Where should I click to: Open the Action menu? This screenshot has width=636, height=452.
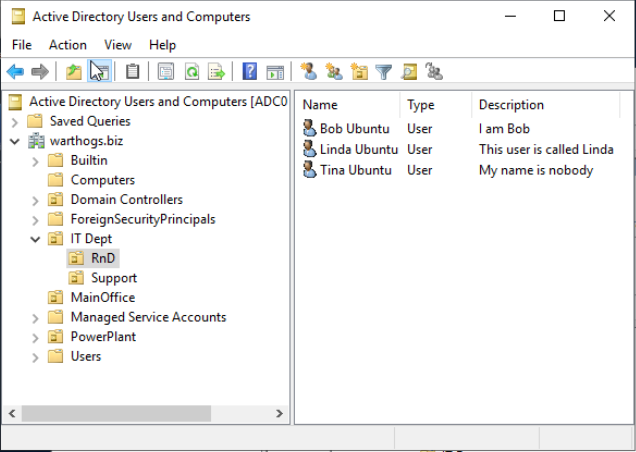click(x=68, y=45)
